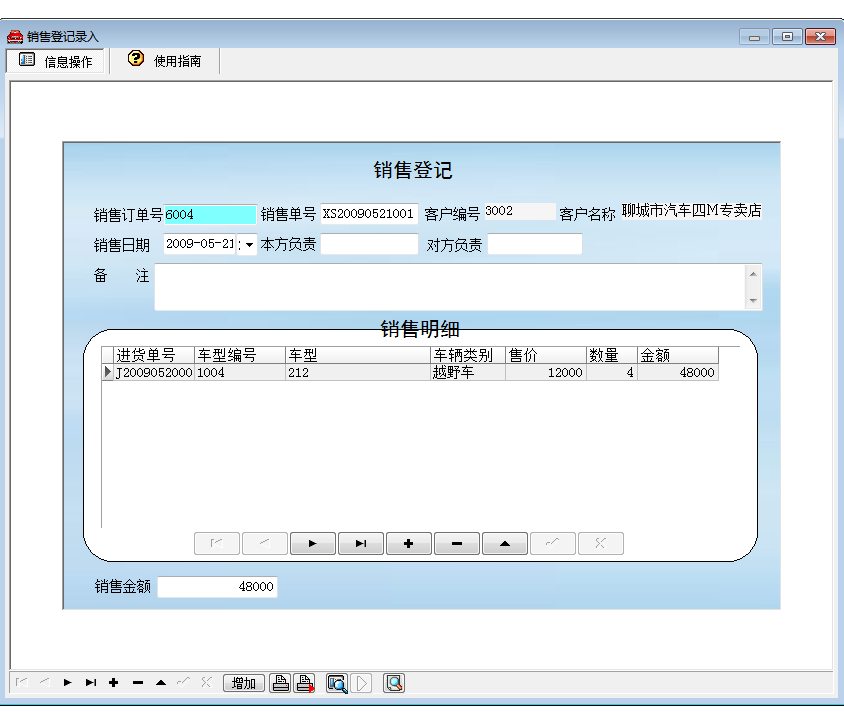The height and width of the screenshot is (712, 844).
Task: Click the 销售单号 field XS20090521001
Action: [369, 214]
